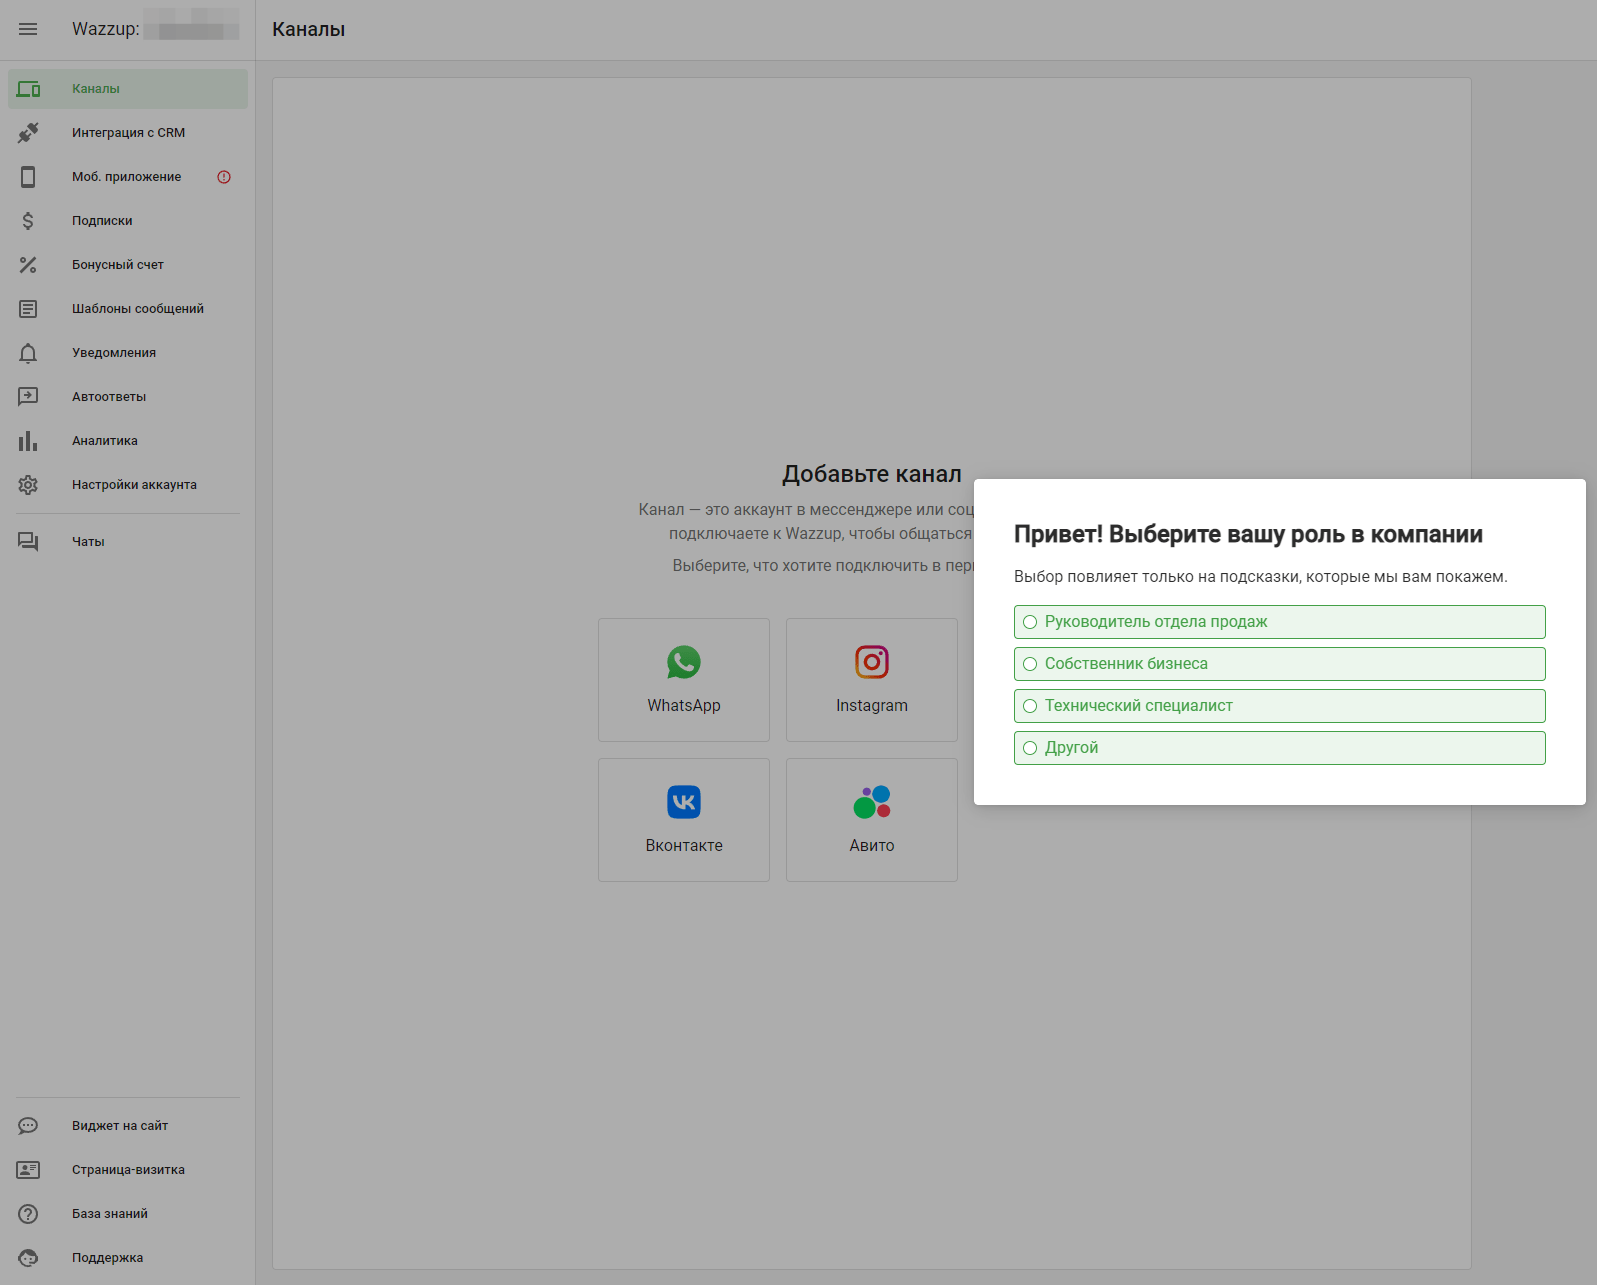Go to Интеграция с CRM

coord(128,133)
